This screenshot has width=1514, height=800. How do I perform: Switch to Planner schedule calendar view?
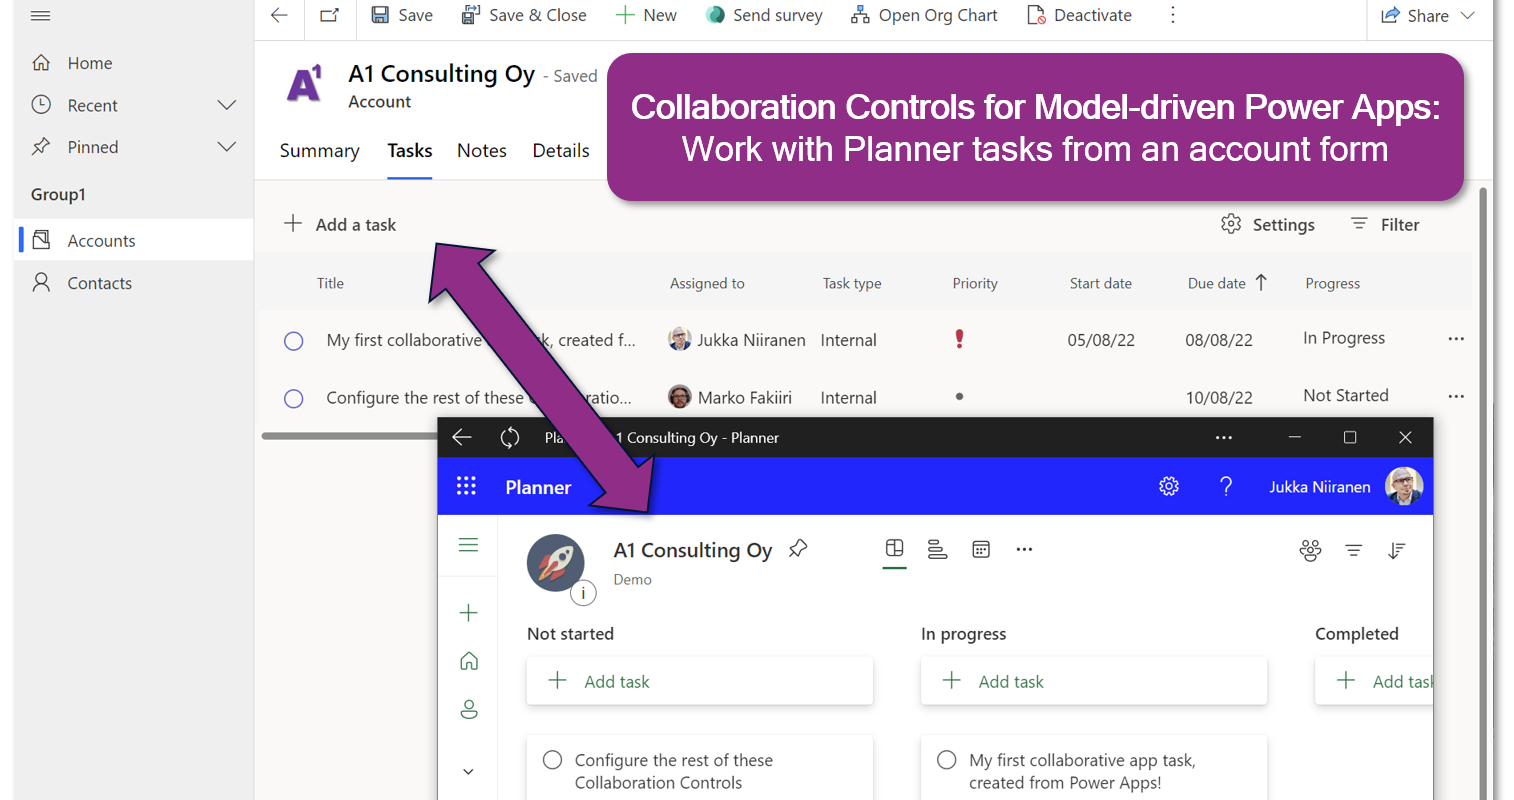point(981,549)
